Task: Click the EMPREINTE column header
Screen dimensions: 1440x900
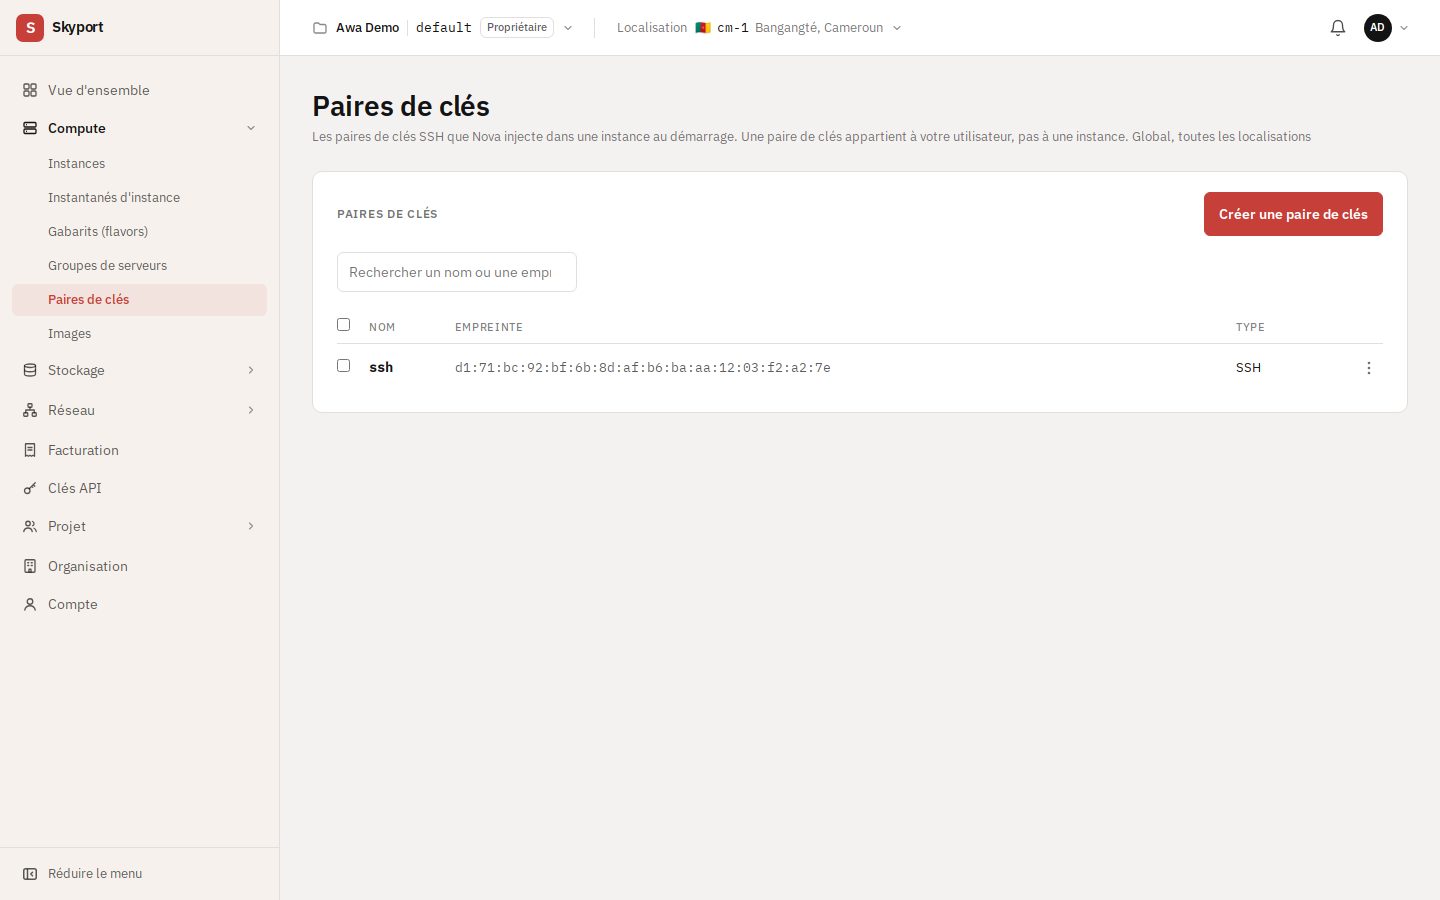Action: [489, 327]
